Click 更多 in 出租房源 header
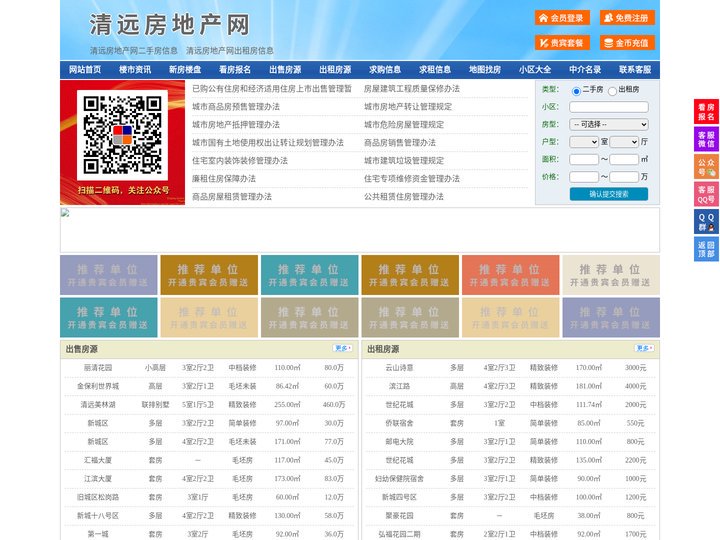Image resolution: width=720 pixels, height=540 pixels. (644, 349)
